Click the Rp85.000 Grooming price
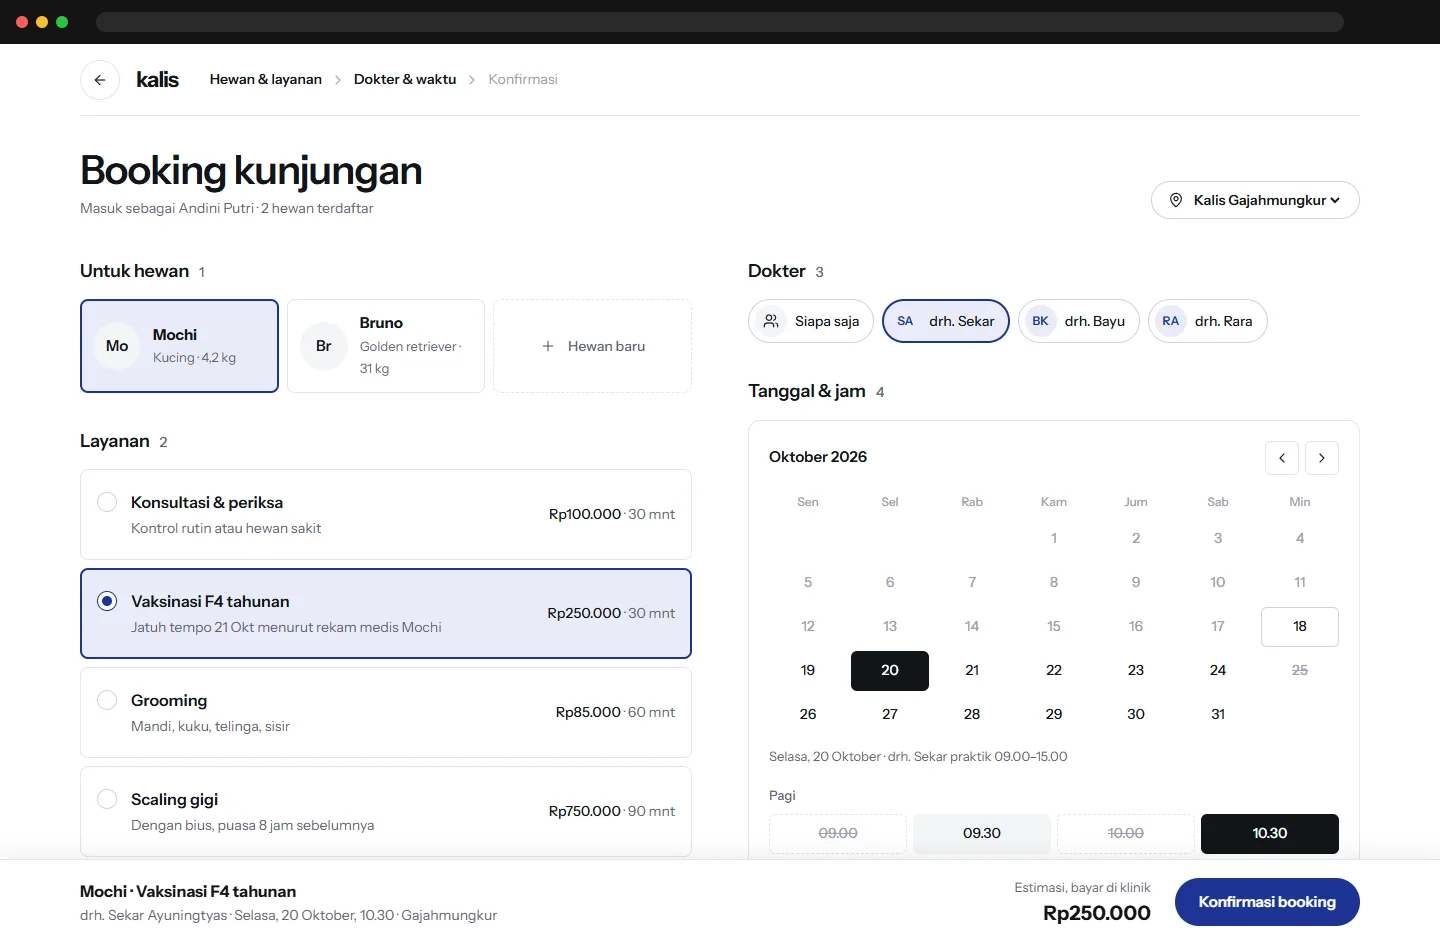The height and width of the screenshot is (944, 1440). click(x=588, y=712)
